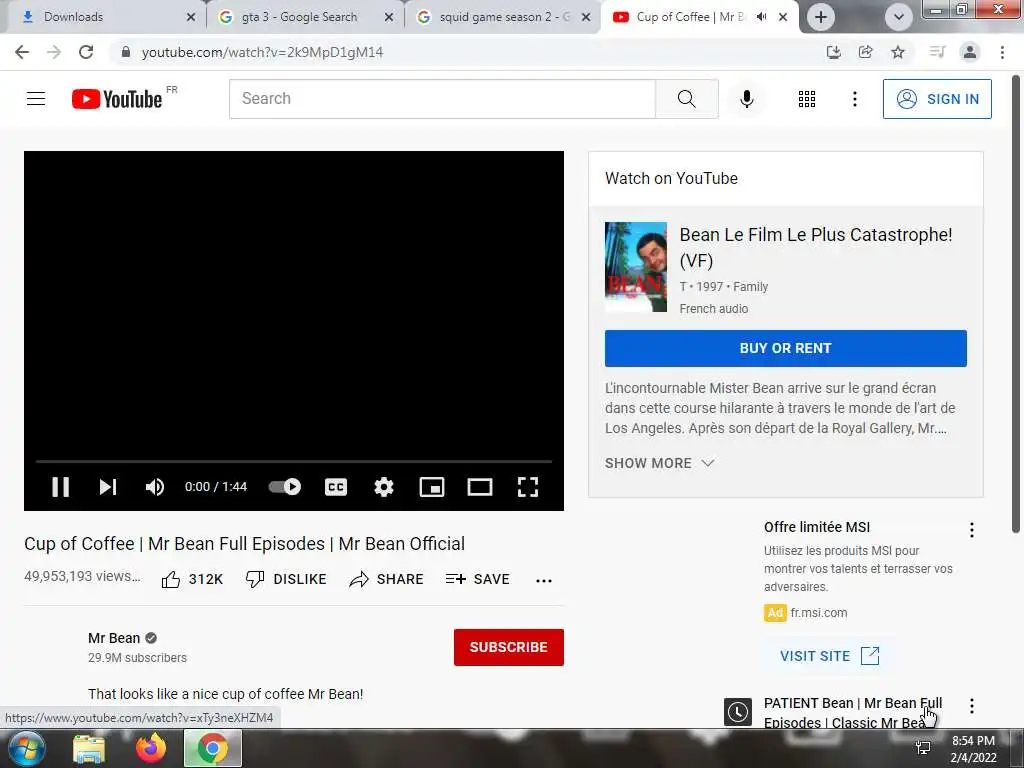Screen dimensions: 1024x768
Task: Open fr.msi.com ad domain link
Action: pyautogui.click(x=818, y=613)
